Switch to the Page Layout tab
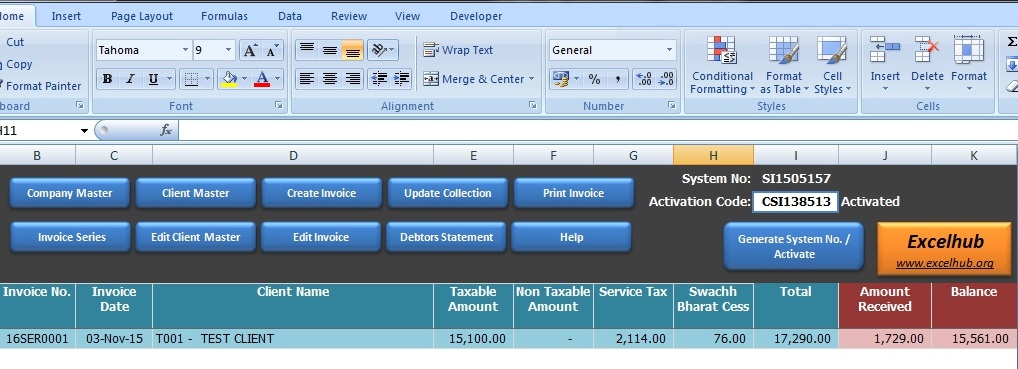Screen dimensions: 1018x369 point(142,16)
